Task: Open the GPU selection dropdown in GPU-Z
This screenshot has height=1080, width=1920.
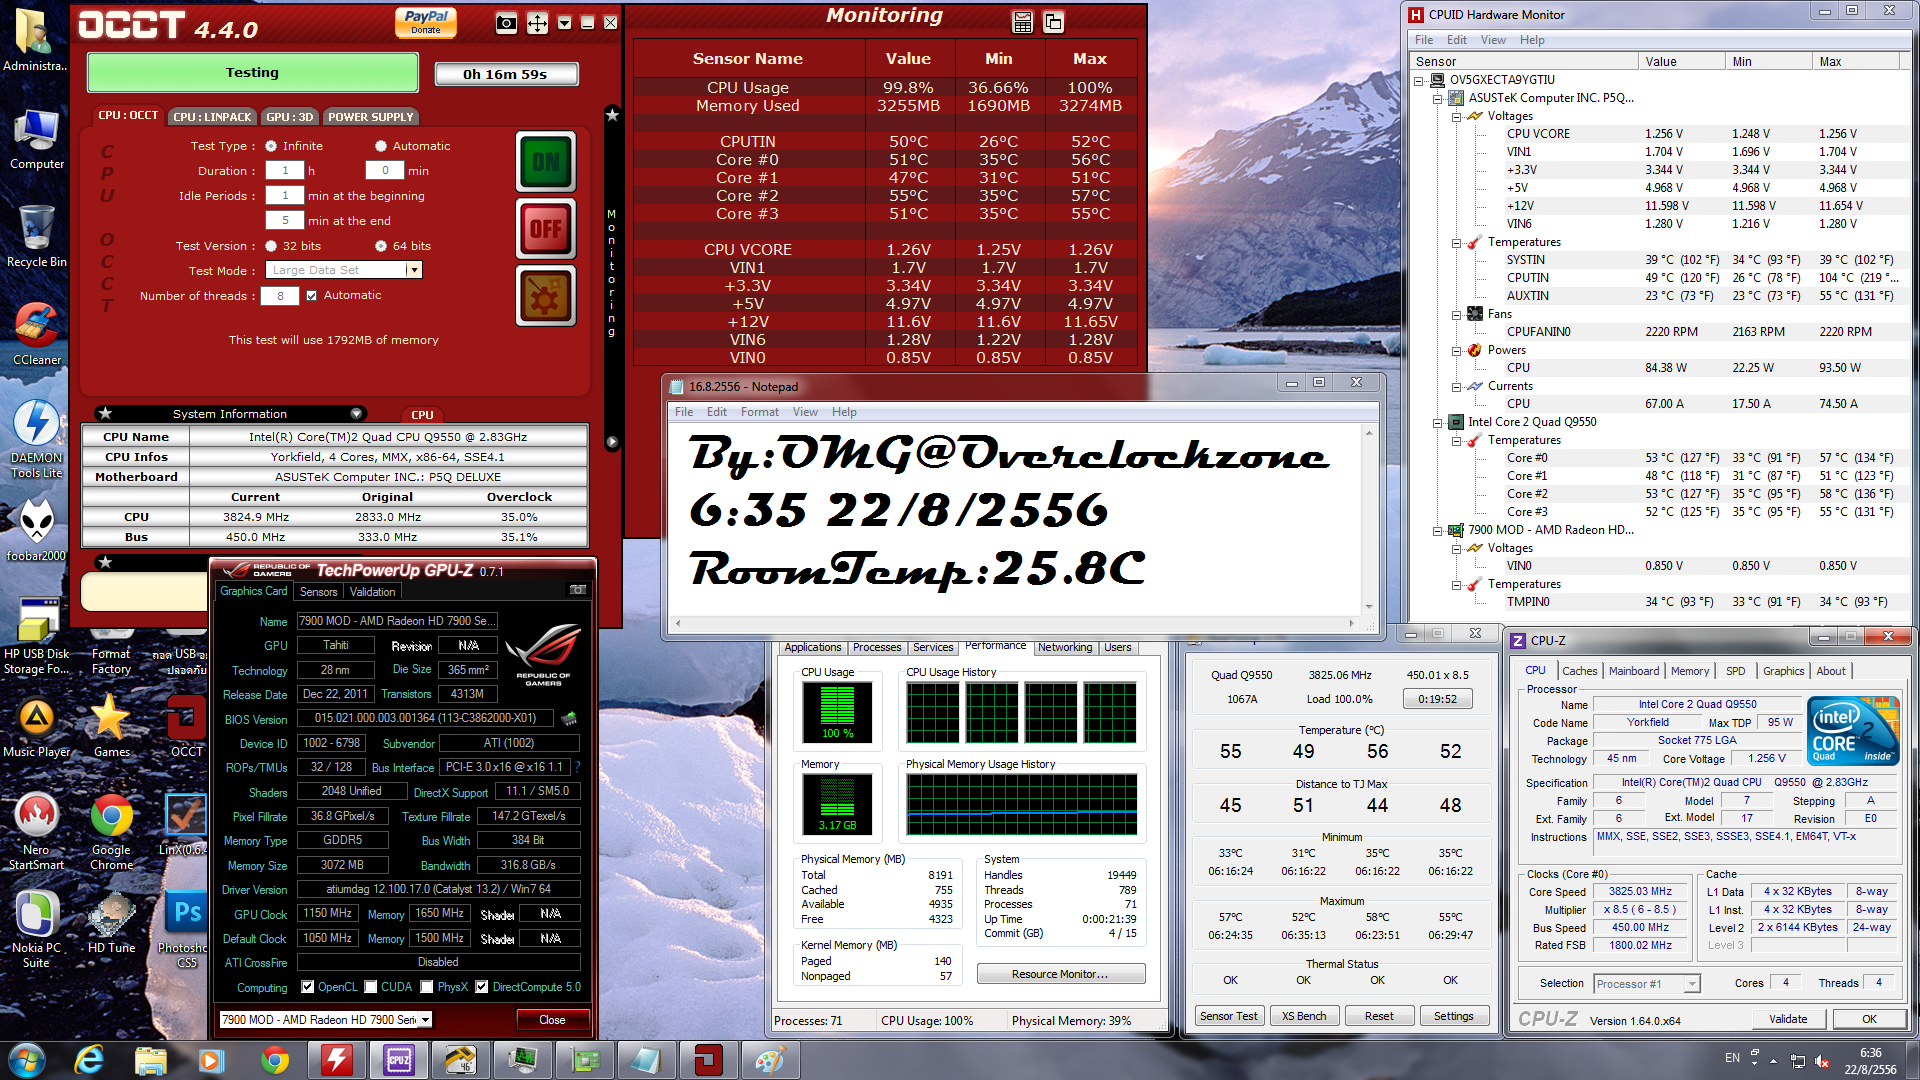Action: (425, 1019)
